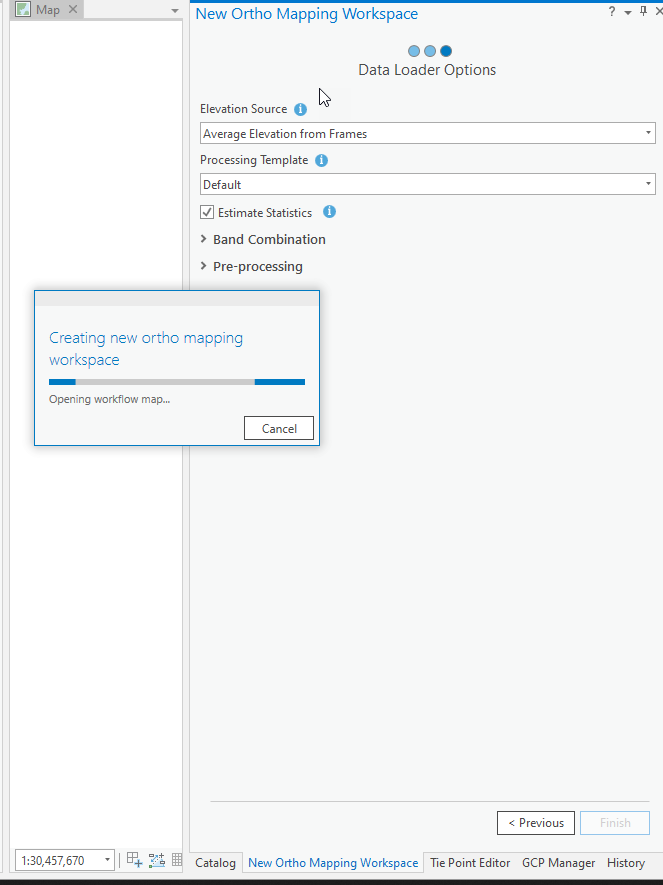This screenshot has height=885, width=663.
Task: Switch to the Tie Point Editor tab
Action: tap(470, 862)
